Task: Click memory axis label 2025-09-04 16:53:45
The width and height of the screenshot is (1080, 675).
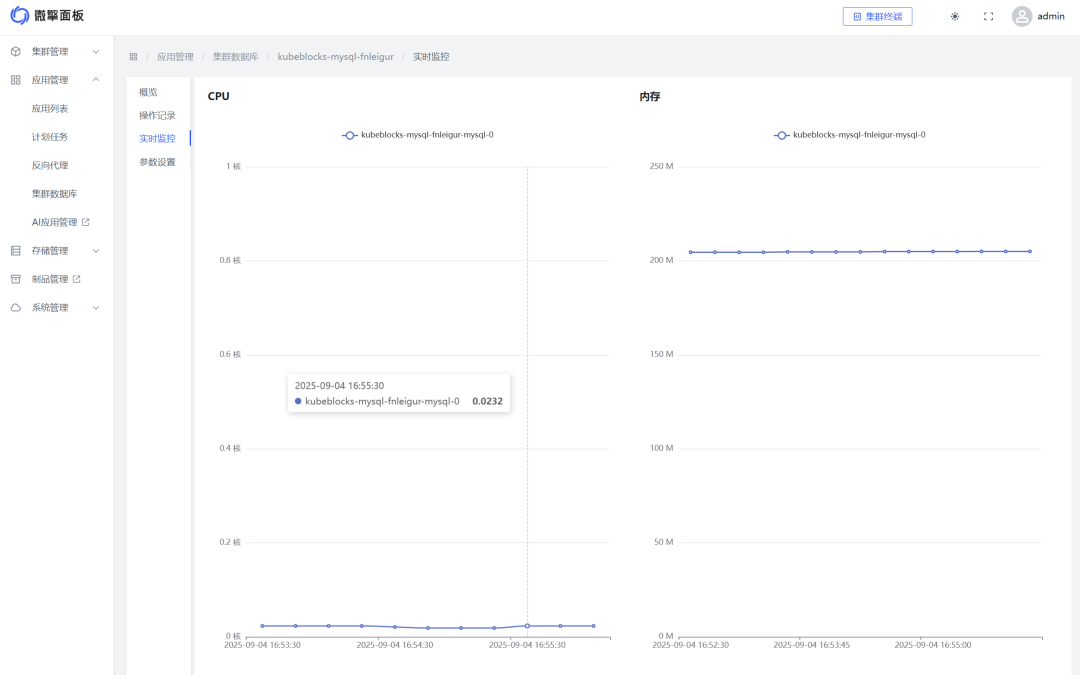Action: 812,645
